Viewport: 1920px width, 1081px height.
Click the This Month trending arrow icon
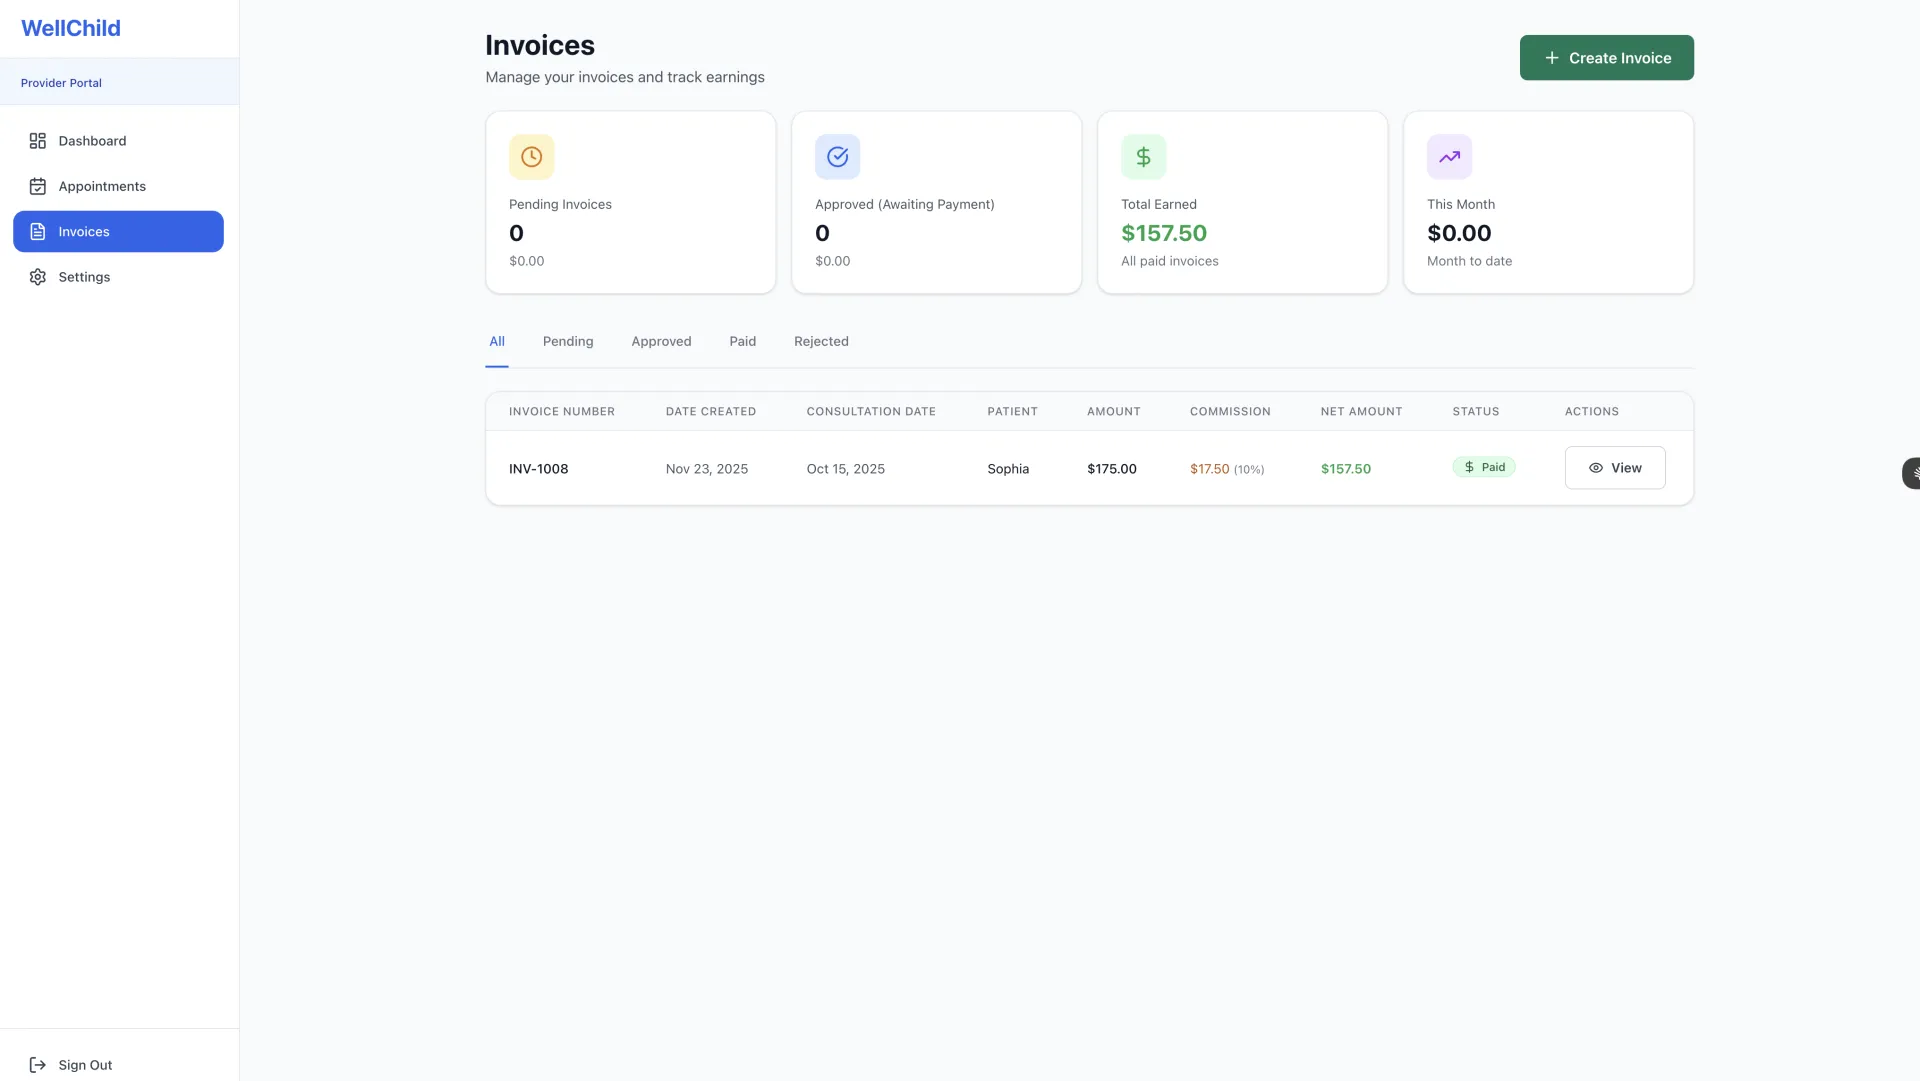pyautogui.click(x=1449, y=157)
